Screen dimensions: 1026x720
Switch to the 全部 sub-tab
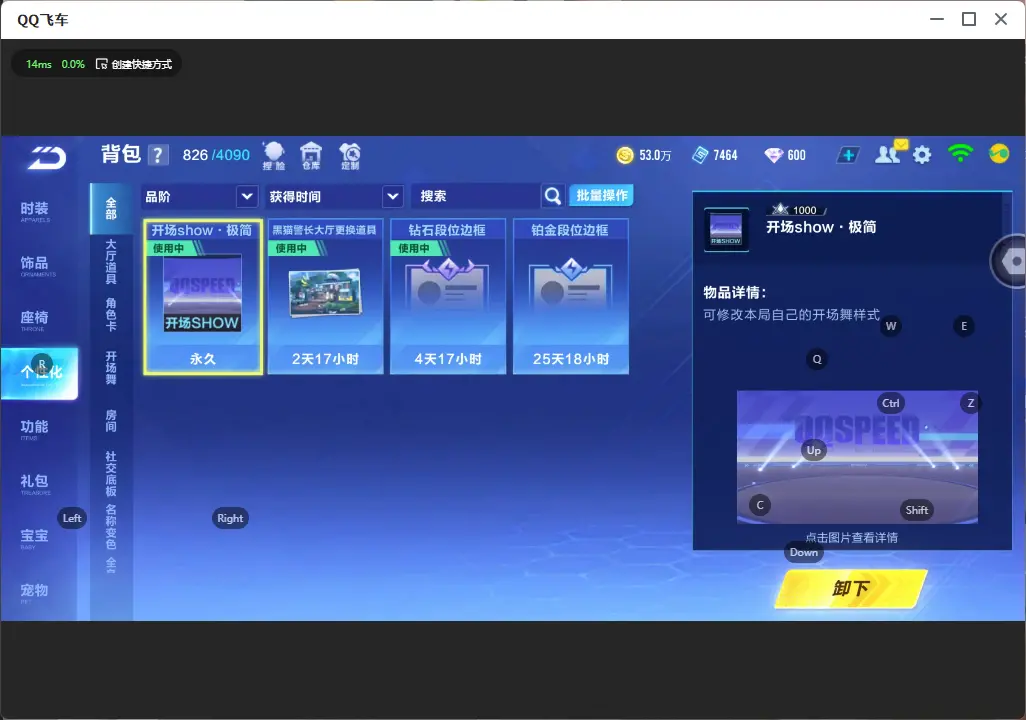[111, 209]
